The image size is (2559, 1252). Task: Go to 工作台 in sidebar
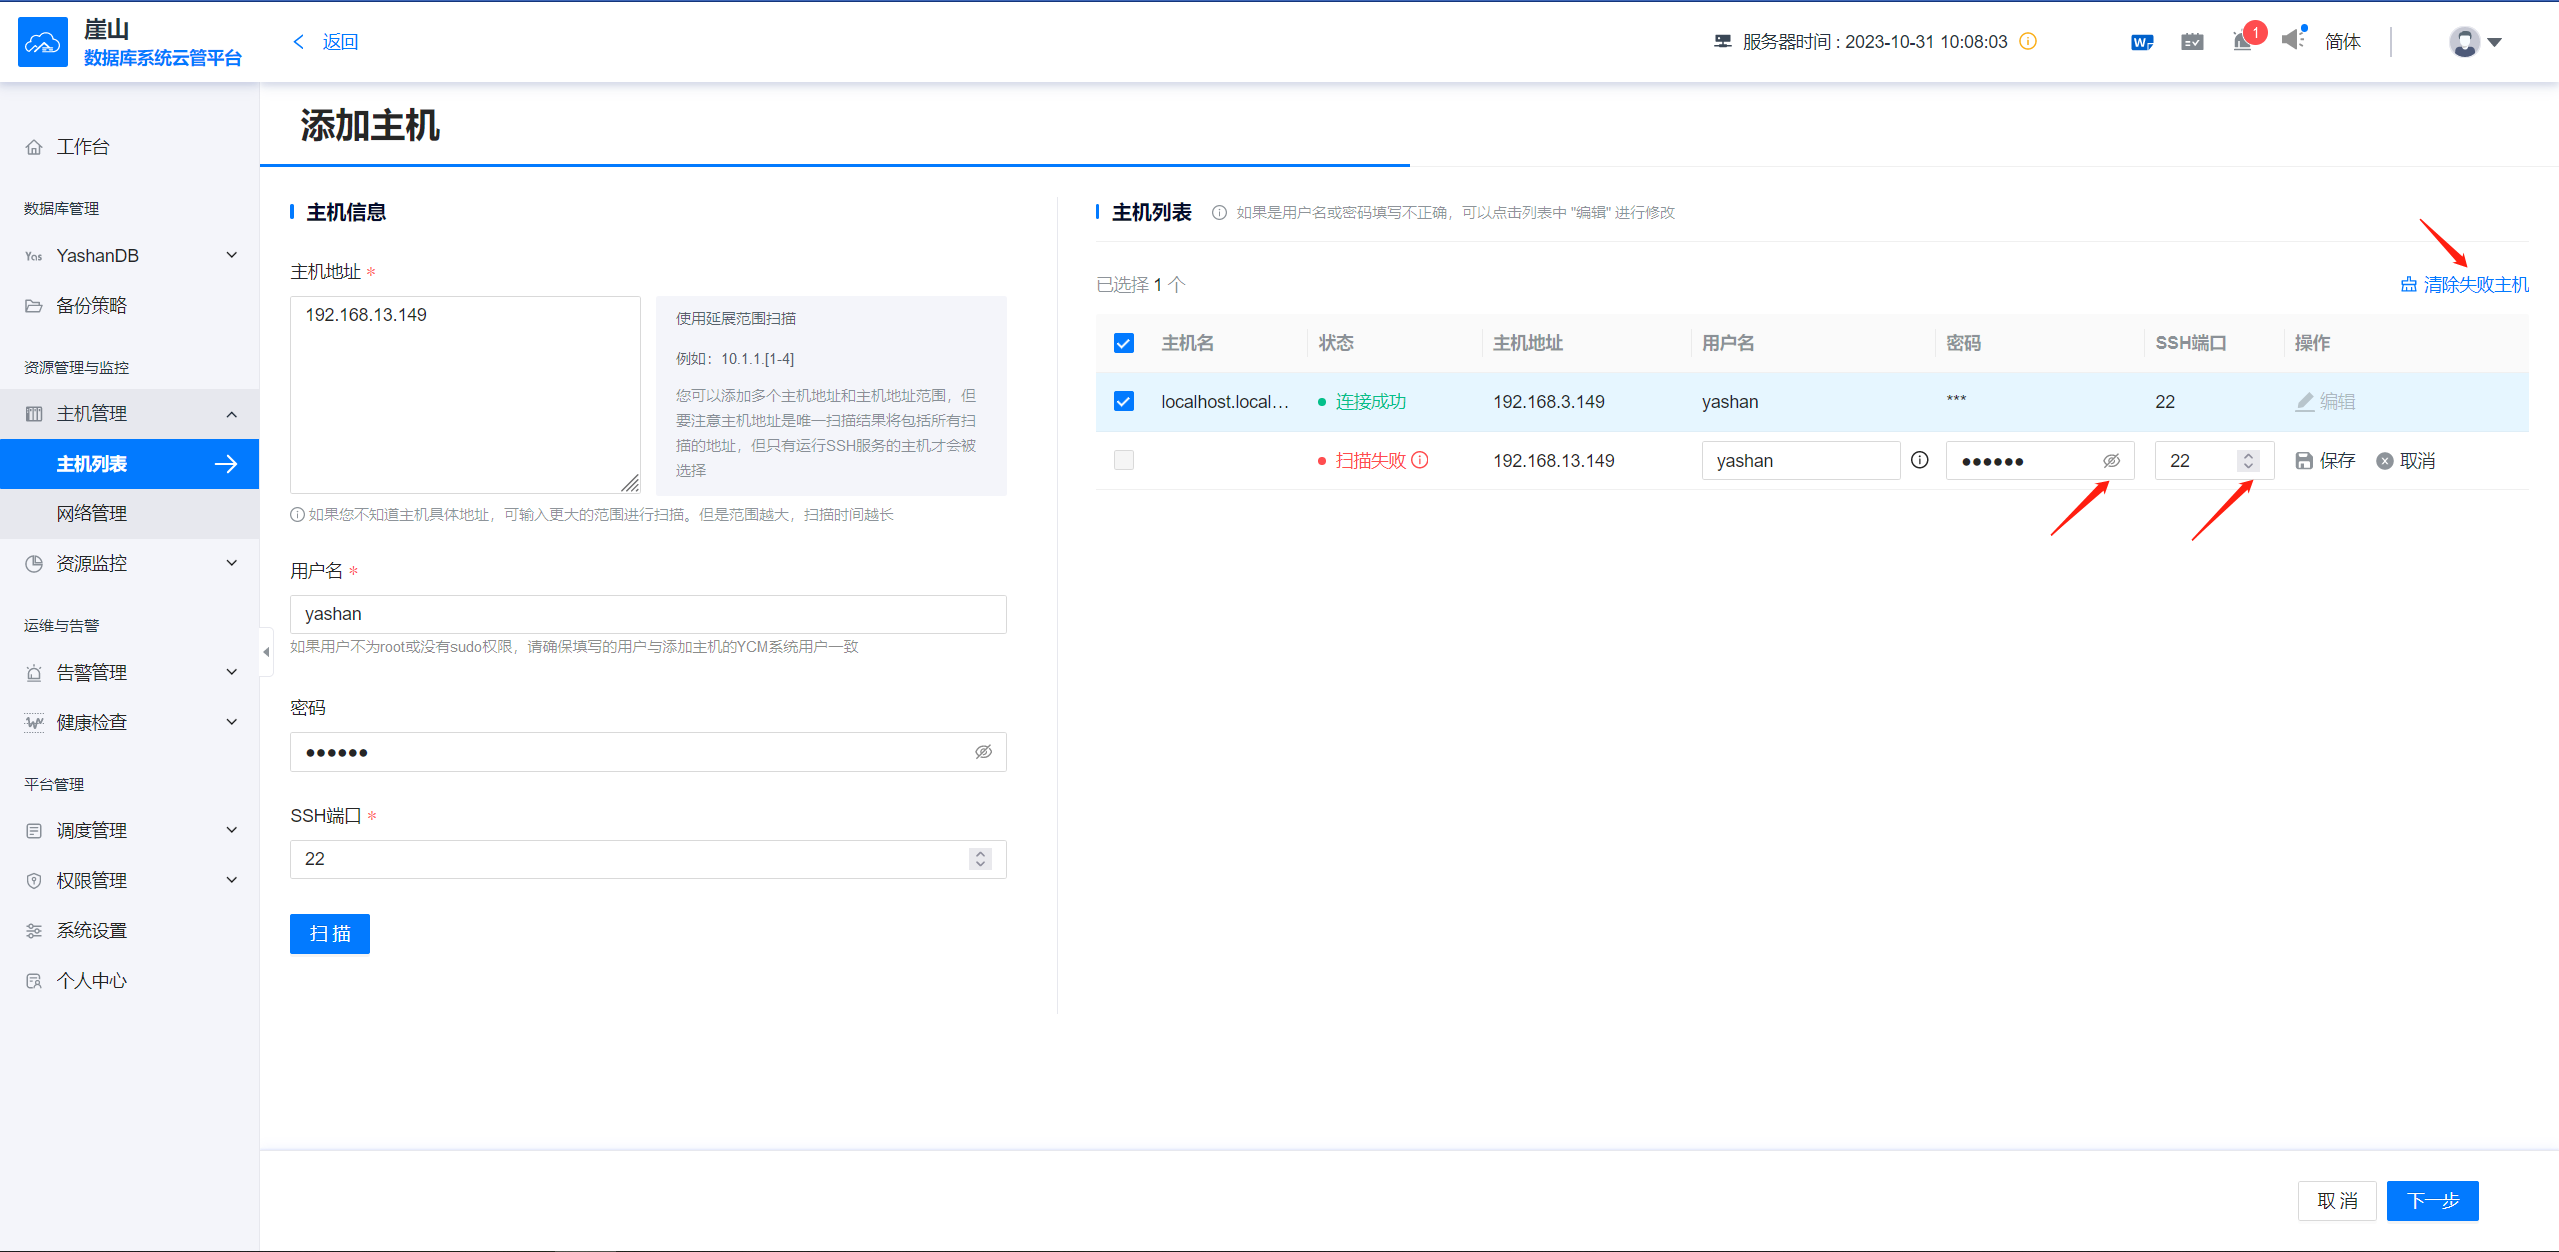83,147
